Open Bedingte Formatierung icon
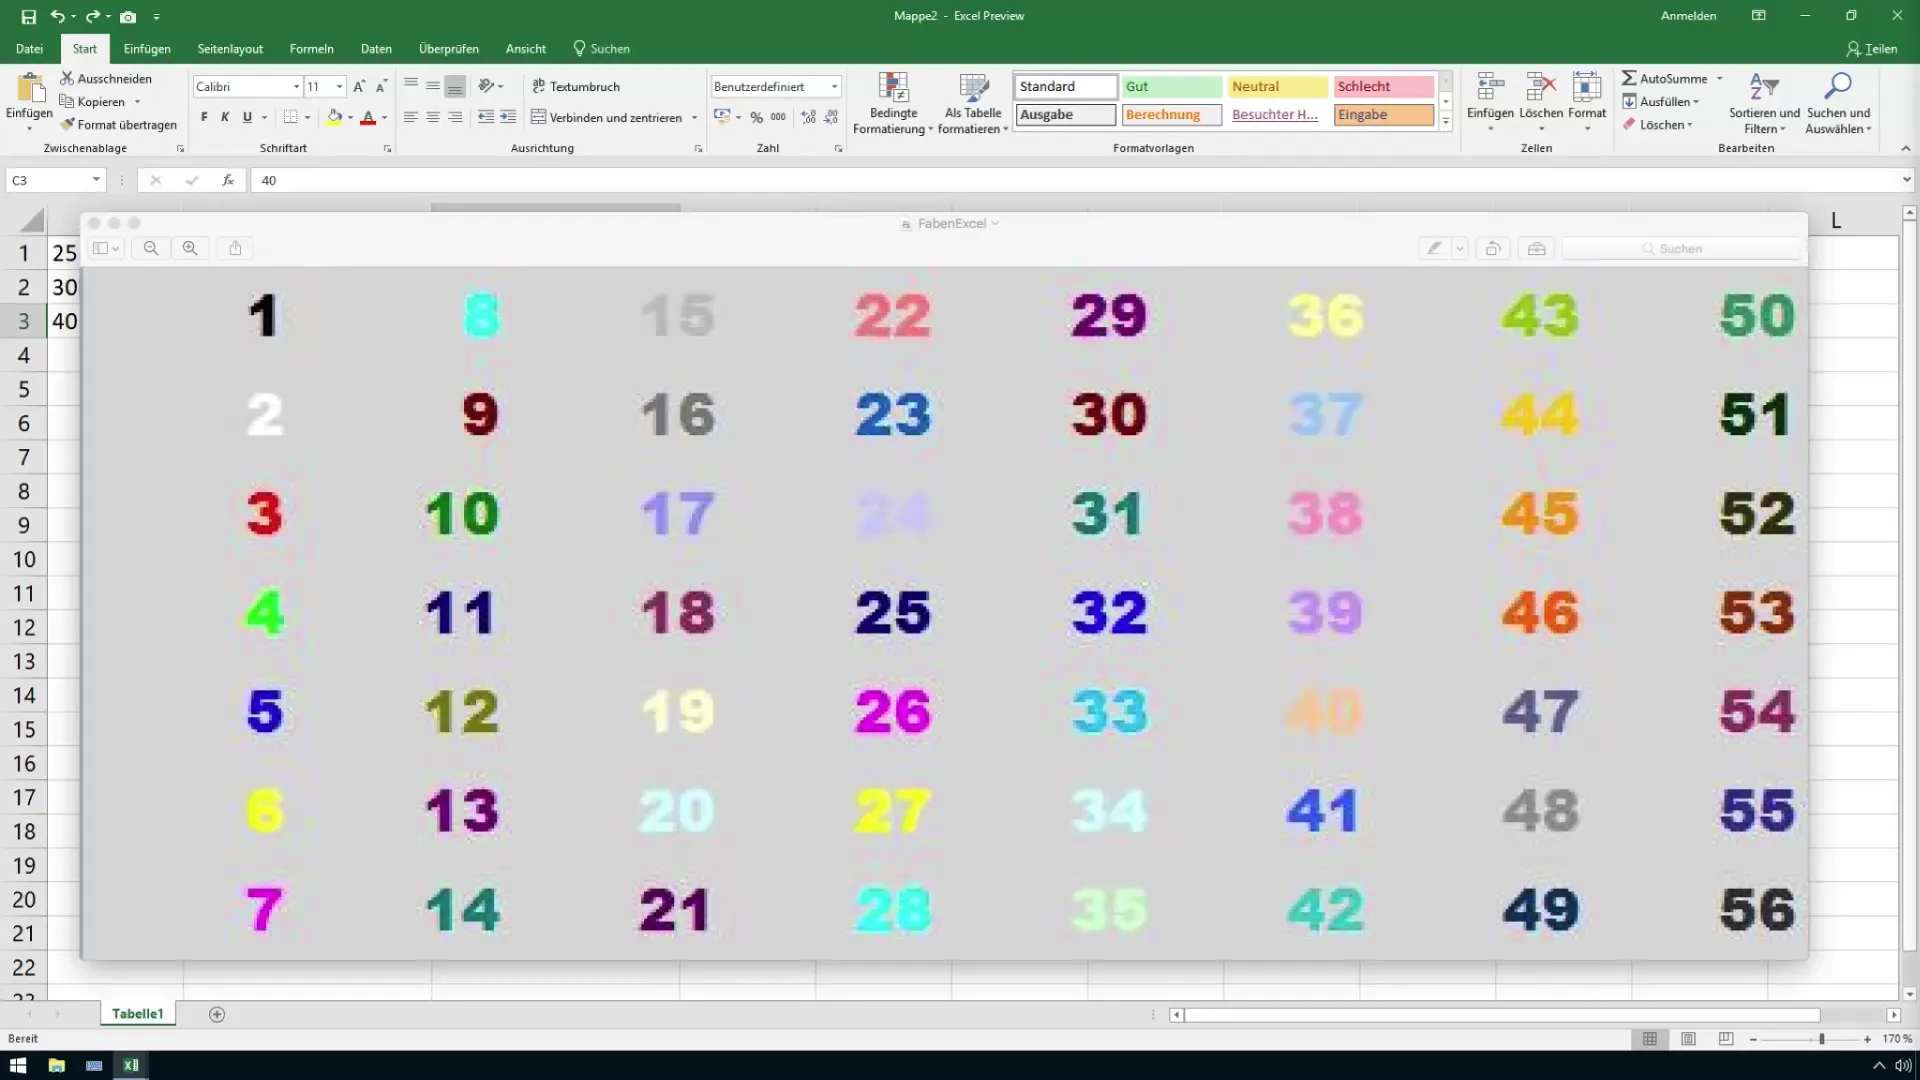Screen dimensions: 1920x1080 (893, 87)
